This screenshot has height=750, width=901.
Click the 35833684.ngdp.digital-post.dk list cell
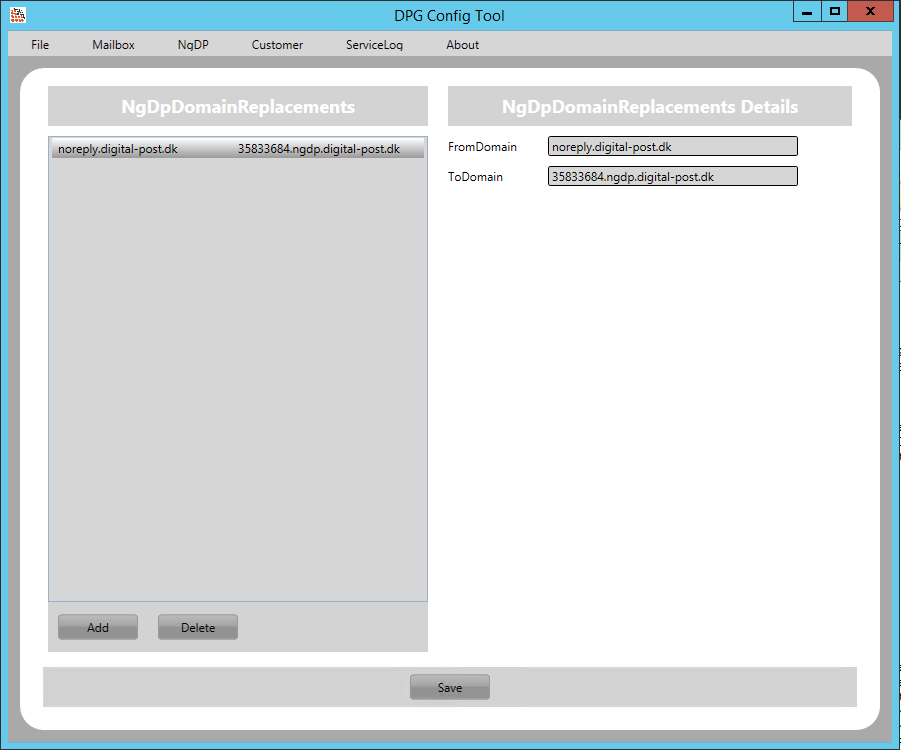click(x=319, y=149)
